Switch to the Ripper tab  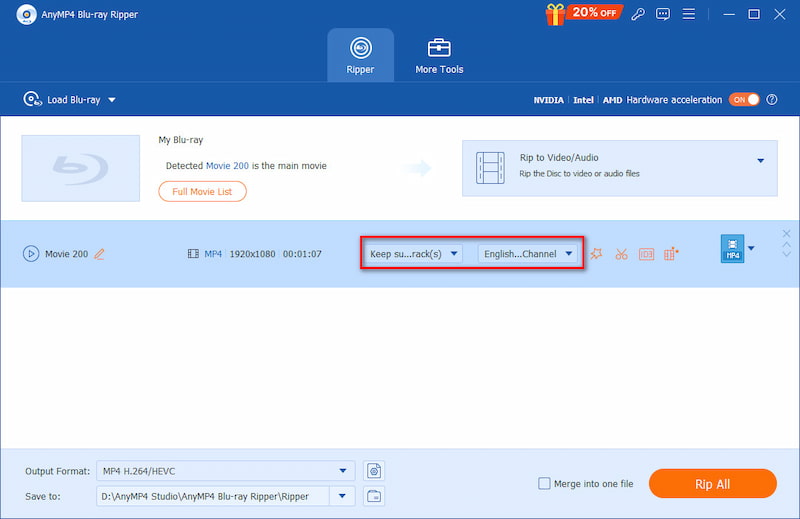(x=360, y=55)
